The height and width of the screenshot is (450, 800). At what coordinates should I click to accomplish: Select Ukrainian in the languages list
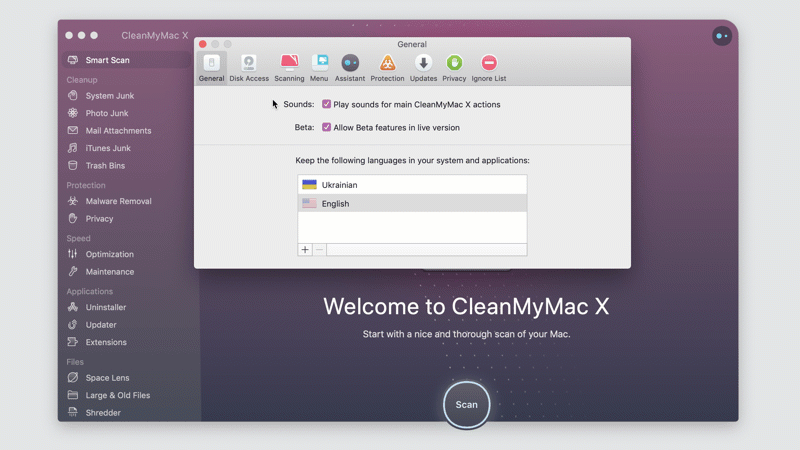pos(412,185)
